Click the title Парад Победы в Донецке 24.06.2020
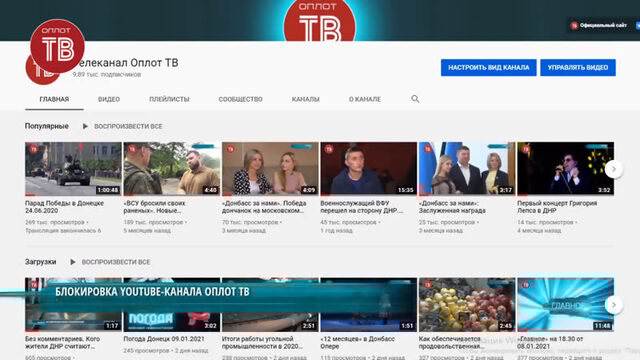The height and width of the screenshot is (360, 640). coord(64,207)
